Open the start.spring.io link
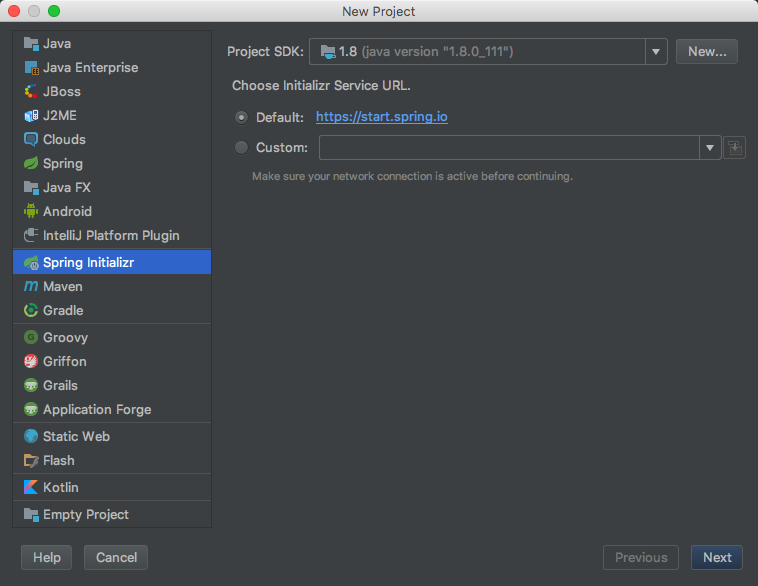The height and width of the screenshot is (586, 758). (x=382, y=117)
